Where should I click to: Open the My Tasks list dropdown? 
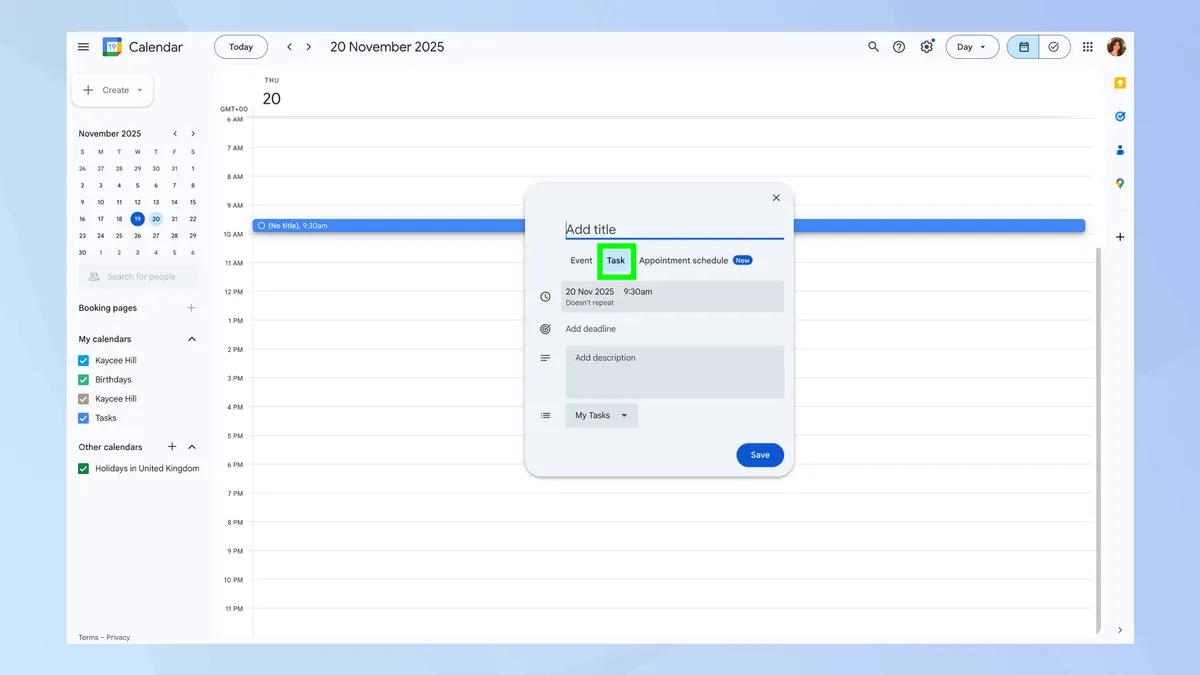pyautogui.click(x=600, y=415)
